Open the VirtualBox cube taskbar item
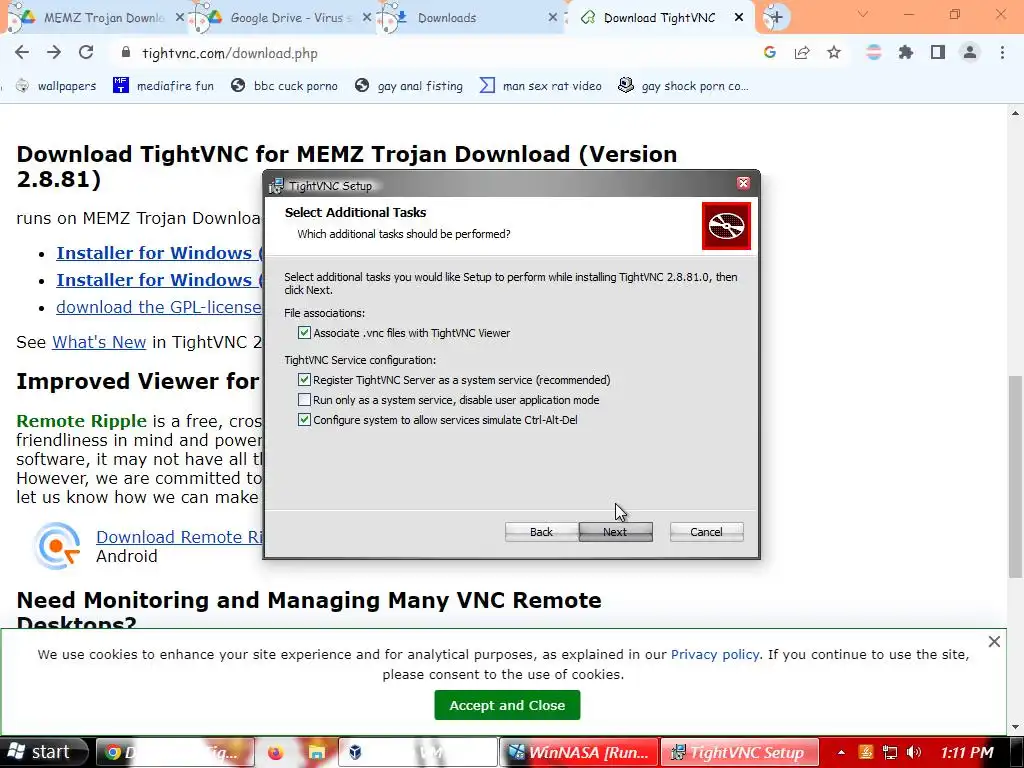Screen dimensions: 1024x768 tap(418, 752)
